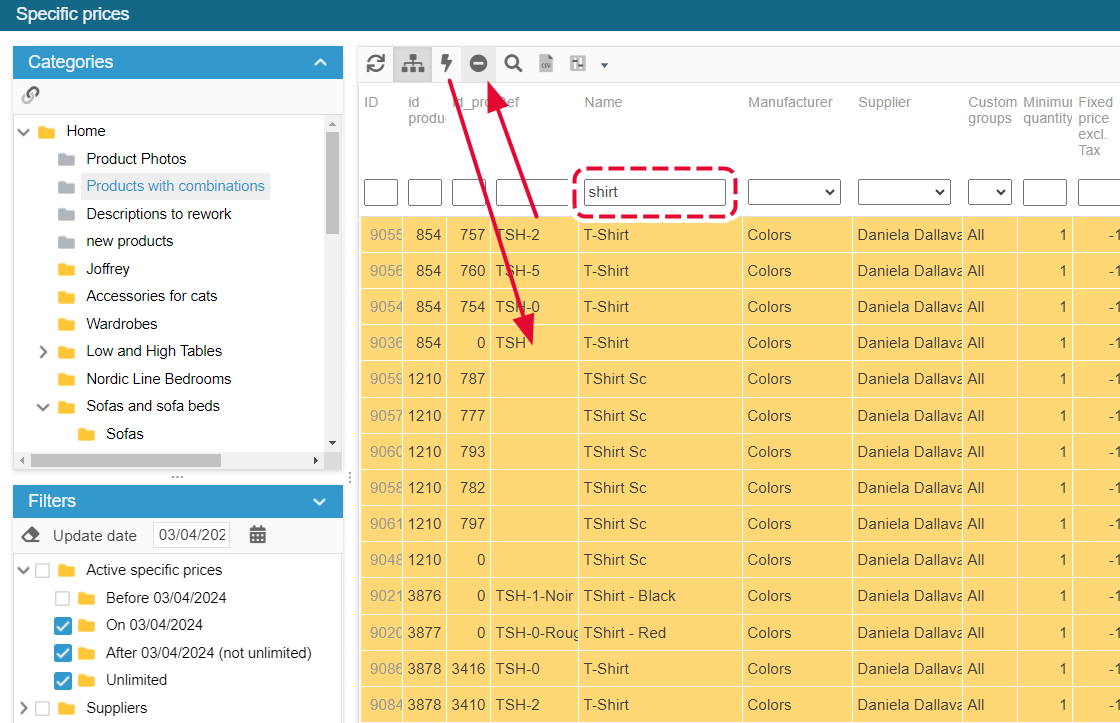Click the CSV export icon
Image resolution: width=1120 pixels, height=723 pixels.
[x=546, y=64]
